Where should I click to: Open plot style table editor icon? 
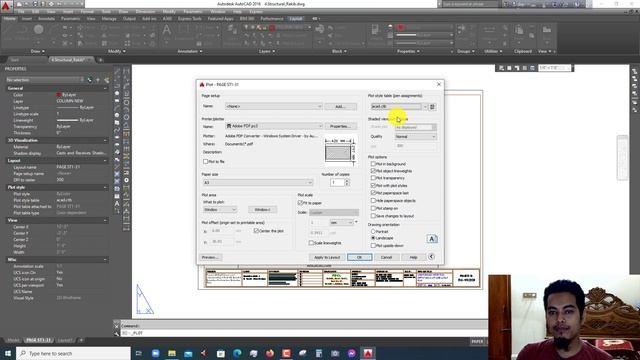[x=432, y=107]
